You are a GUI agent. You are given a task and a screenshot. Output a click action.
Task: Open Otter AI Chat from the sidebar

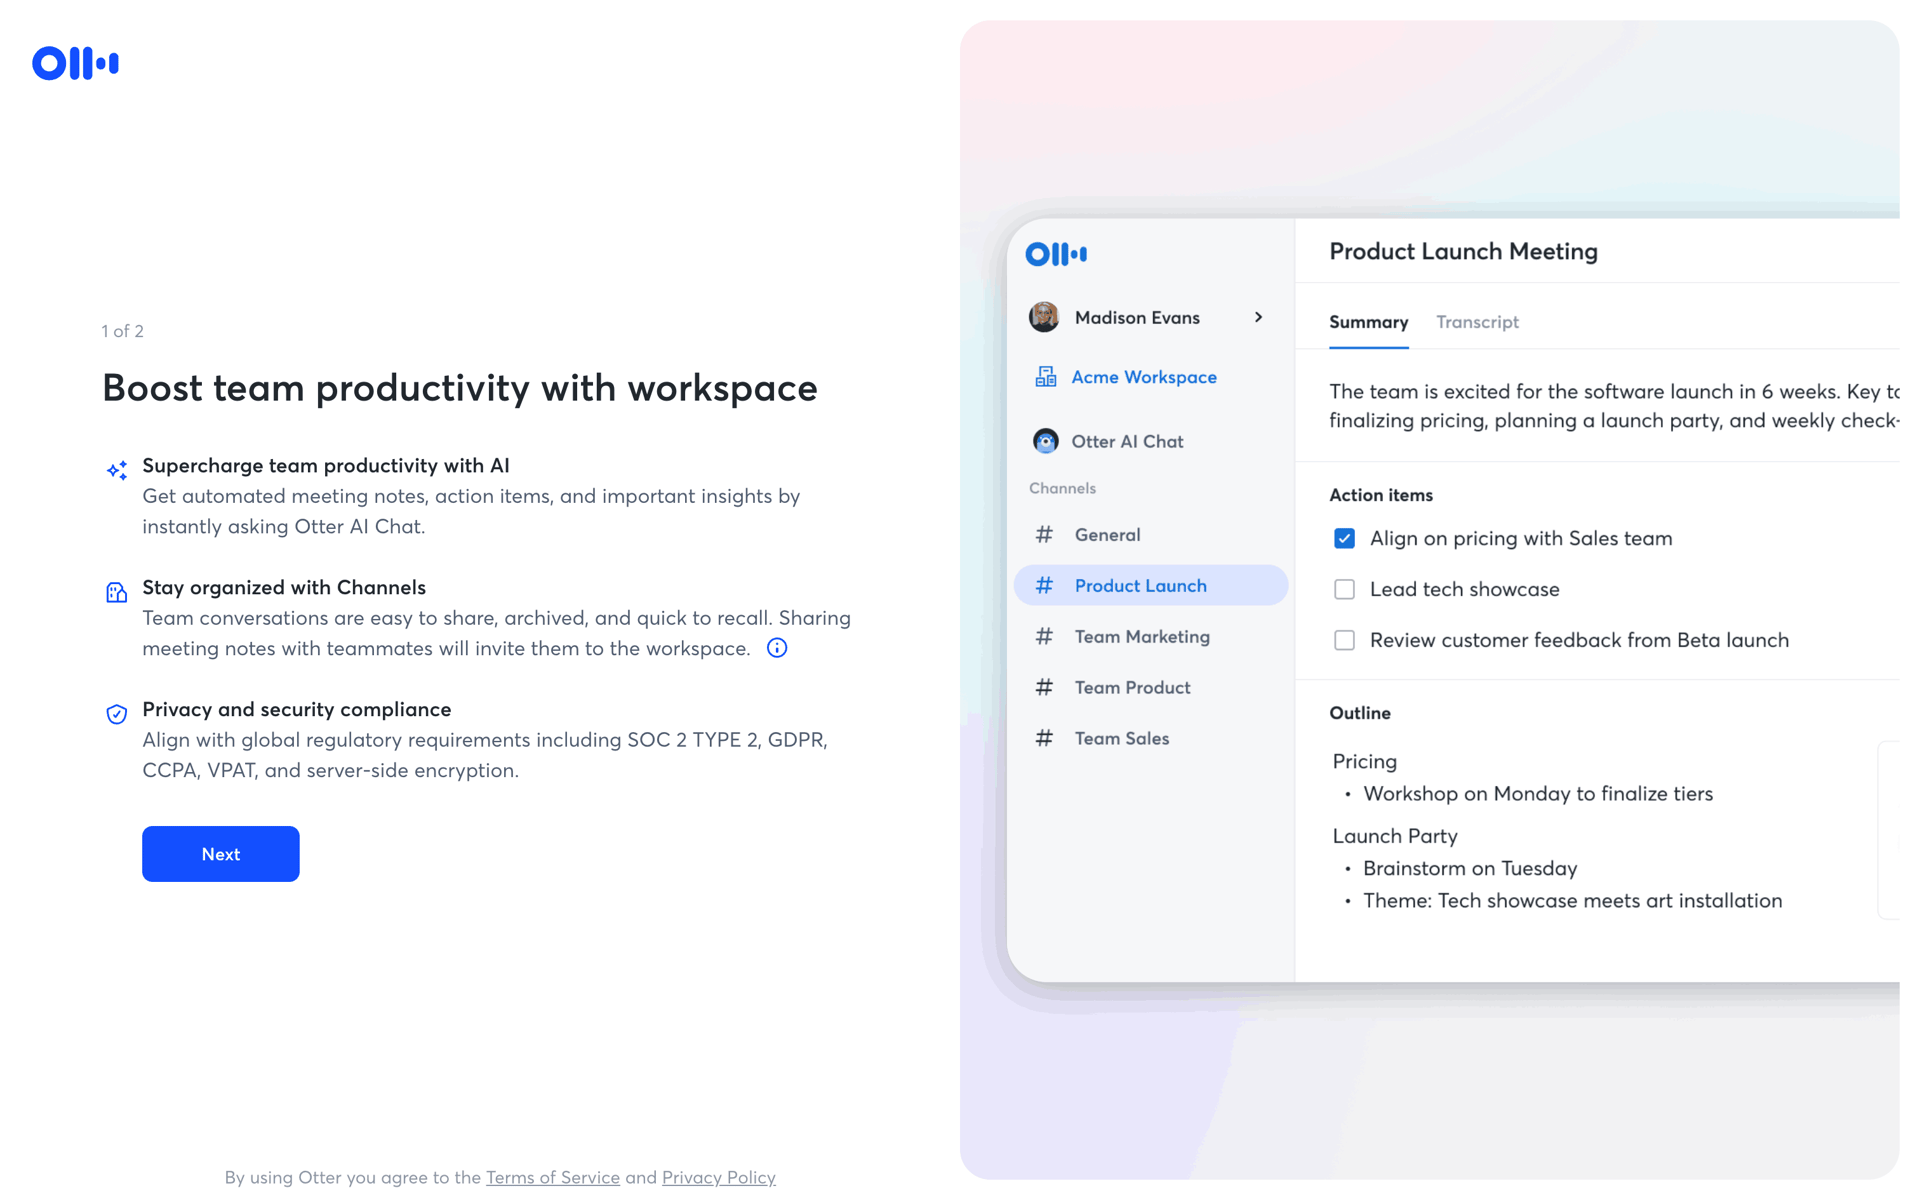tap(1127, 441)
